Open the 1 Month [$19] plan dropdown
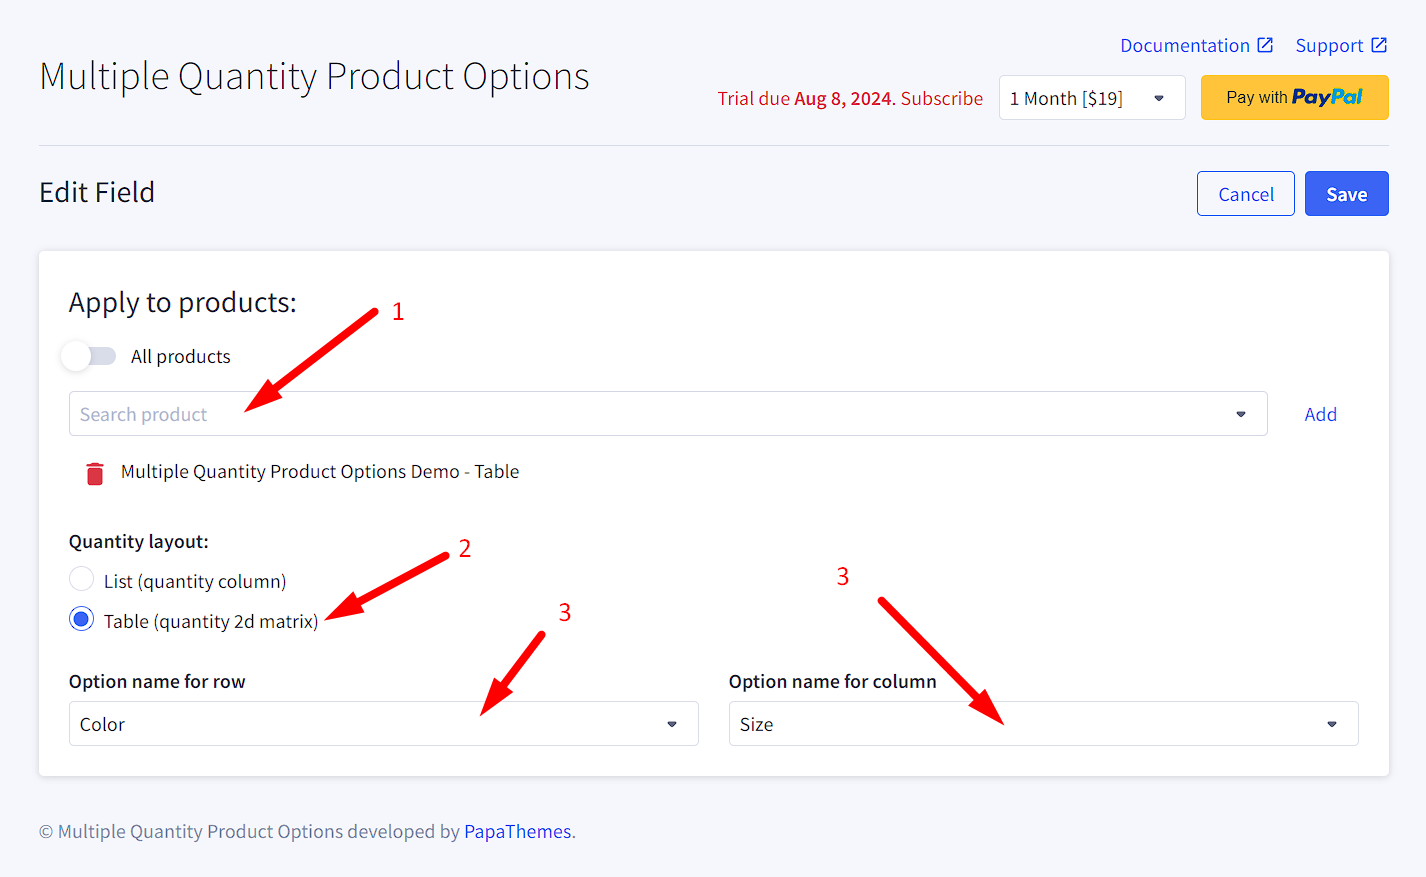The image size is (1426, 877). (x=1092, y=98)
